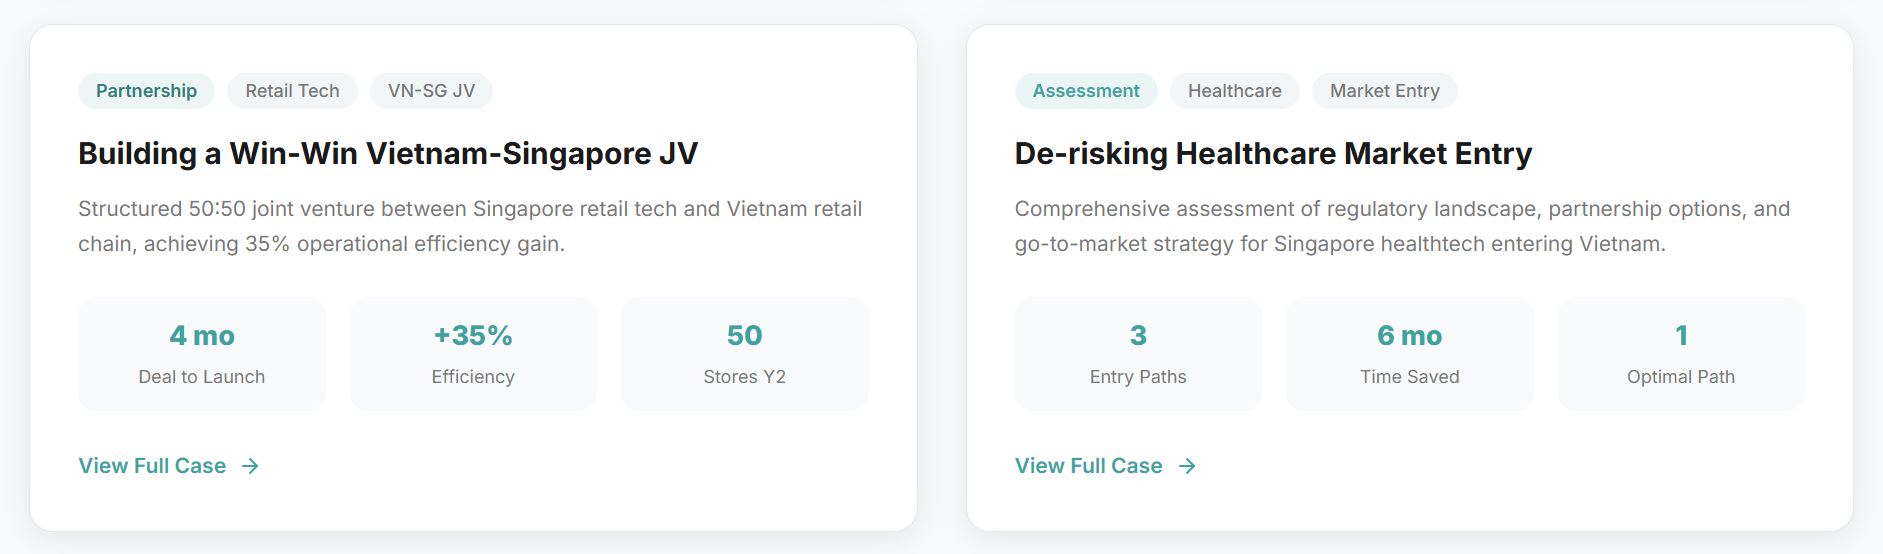
Task: Click the 50:50 joint venture description text
Action: tap(470, 226)
